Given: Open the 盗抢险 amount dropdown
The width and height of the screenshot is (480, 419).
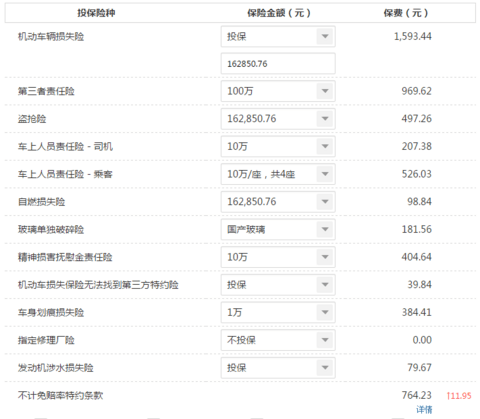Looking at the screenshot, I should coord(278,119).
